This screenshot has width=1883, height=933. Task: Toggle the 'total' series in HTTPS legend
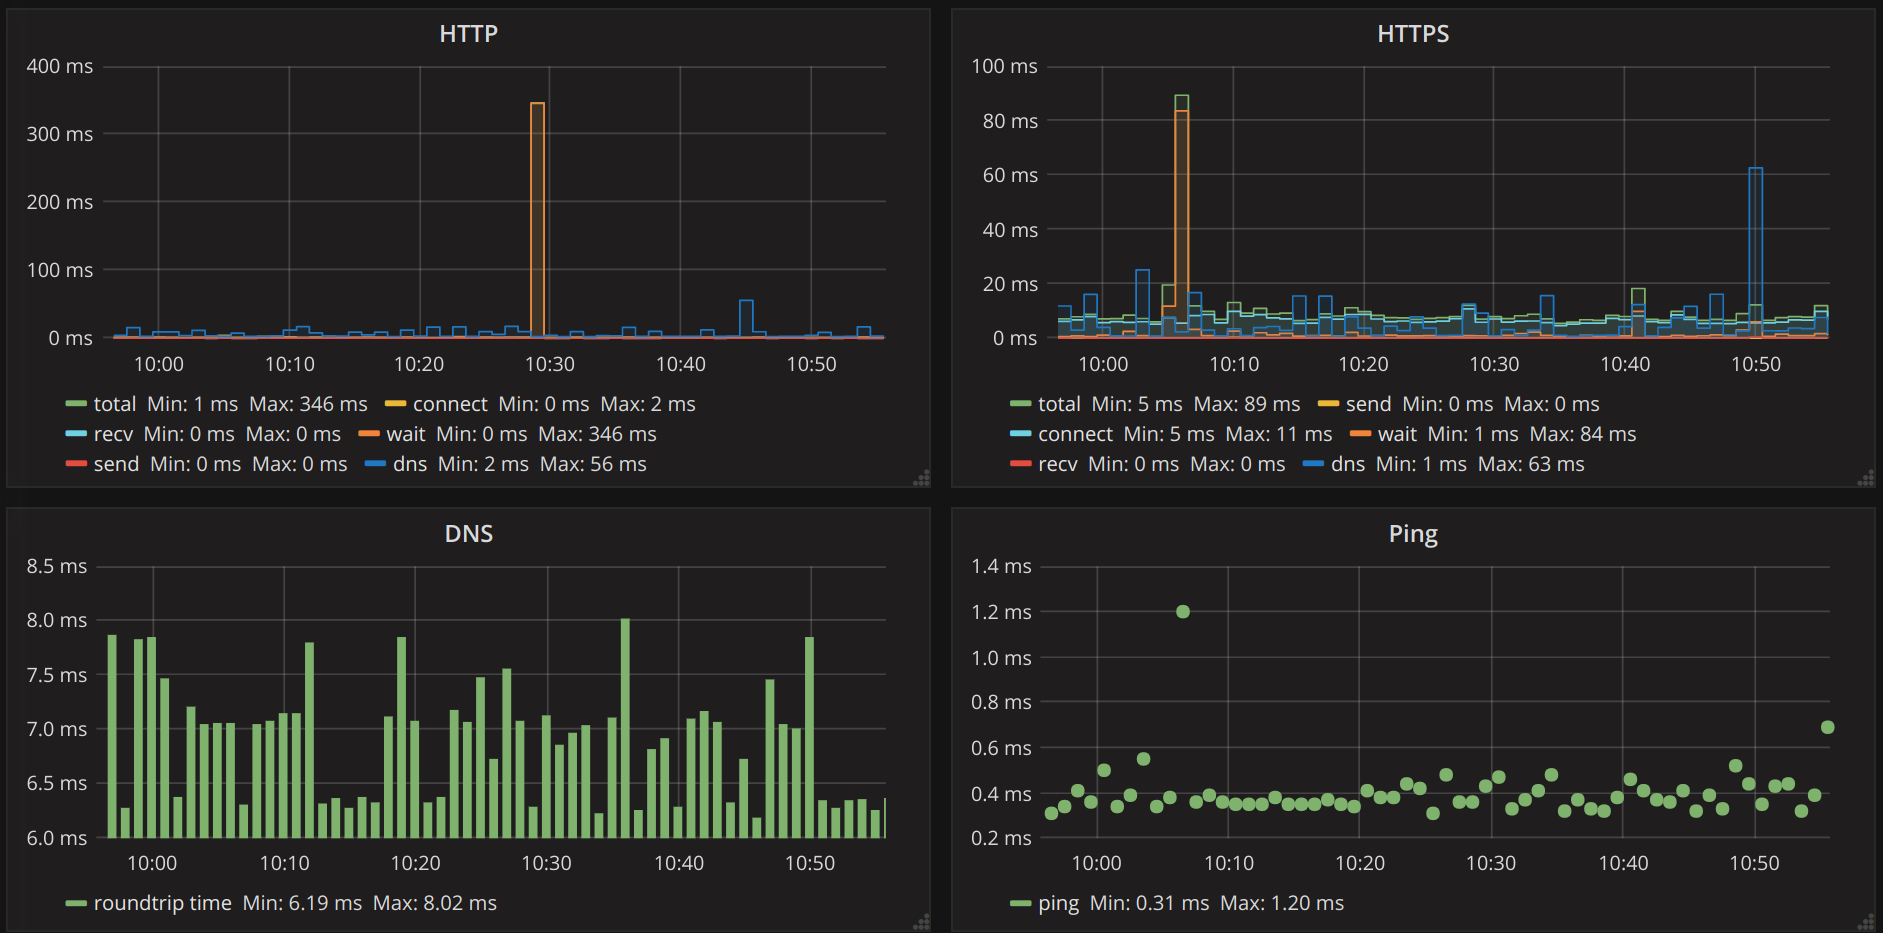(1059, 404)
